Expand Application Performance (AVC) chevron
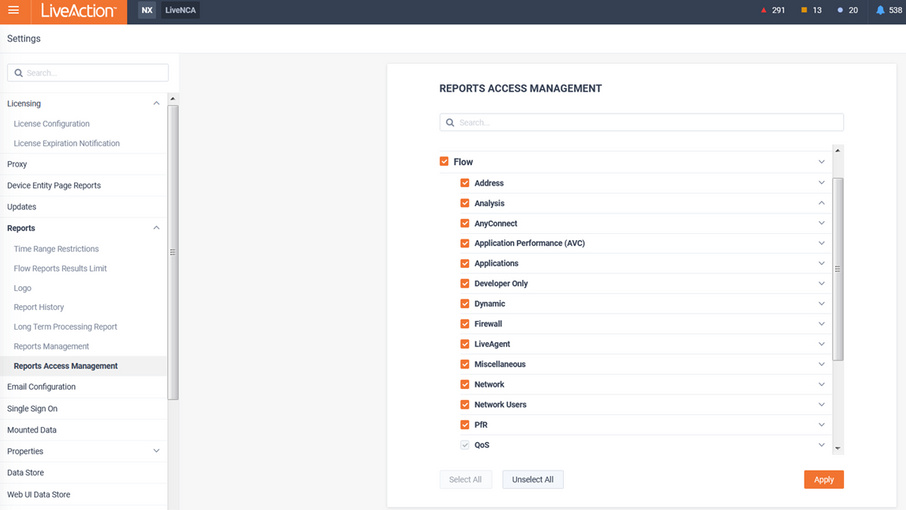This screenshot has height=510, width=906. [821, 243]
